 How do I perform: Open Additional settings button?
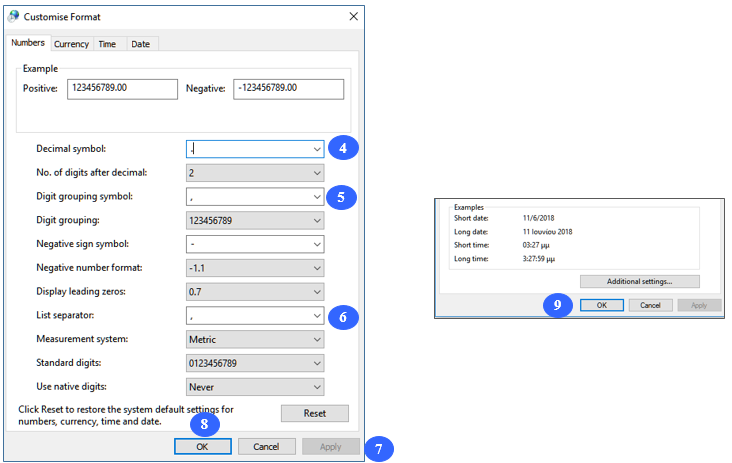639,282
